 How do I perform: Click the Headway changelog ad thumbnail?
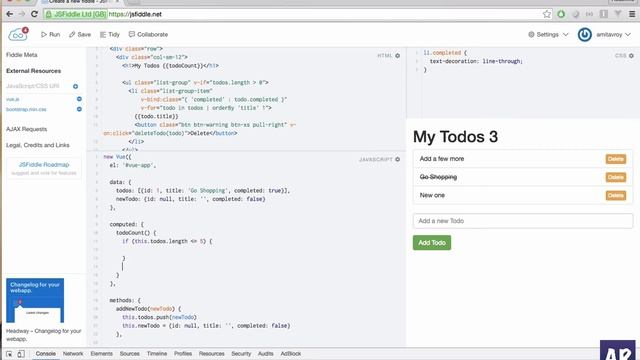click(35, 300)
